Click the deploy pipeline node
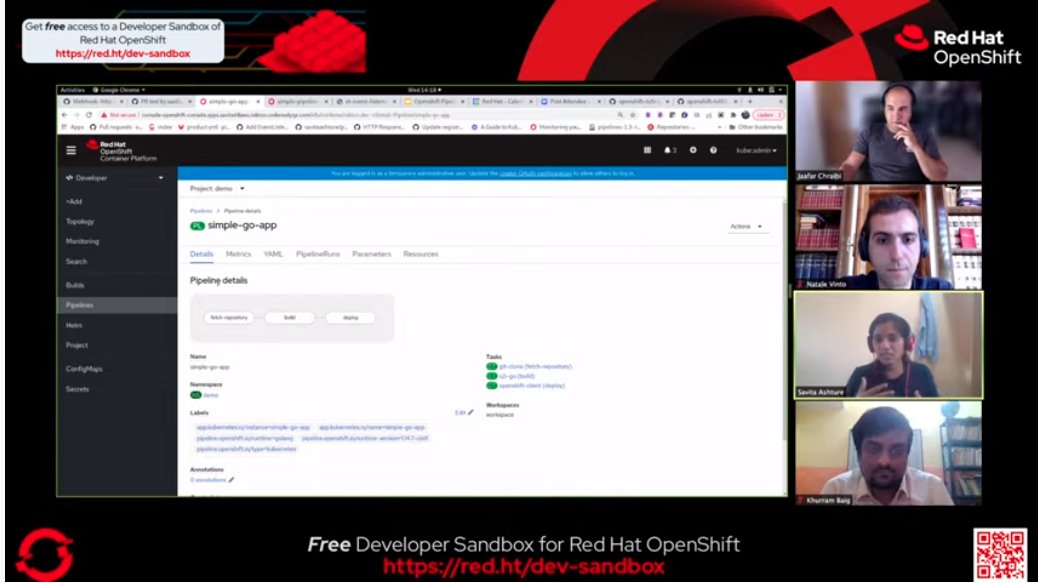The height and width of the screenshot is (583, 1038). tap(350, 318)
